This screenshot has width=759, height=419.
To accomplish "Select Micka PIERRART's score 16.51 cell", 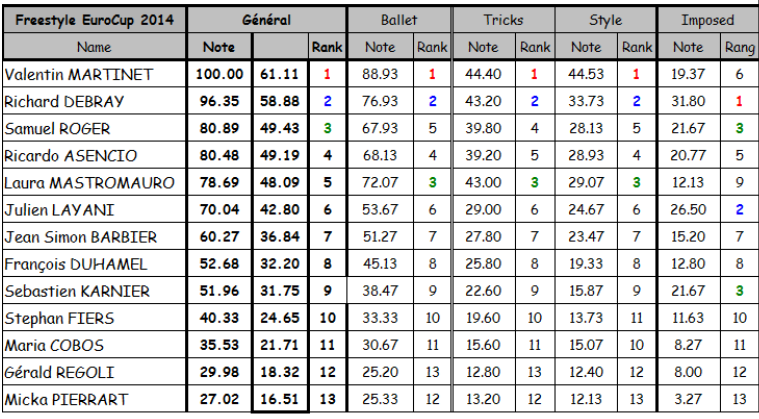I will pos(280,399).
